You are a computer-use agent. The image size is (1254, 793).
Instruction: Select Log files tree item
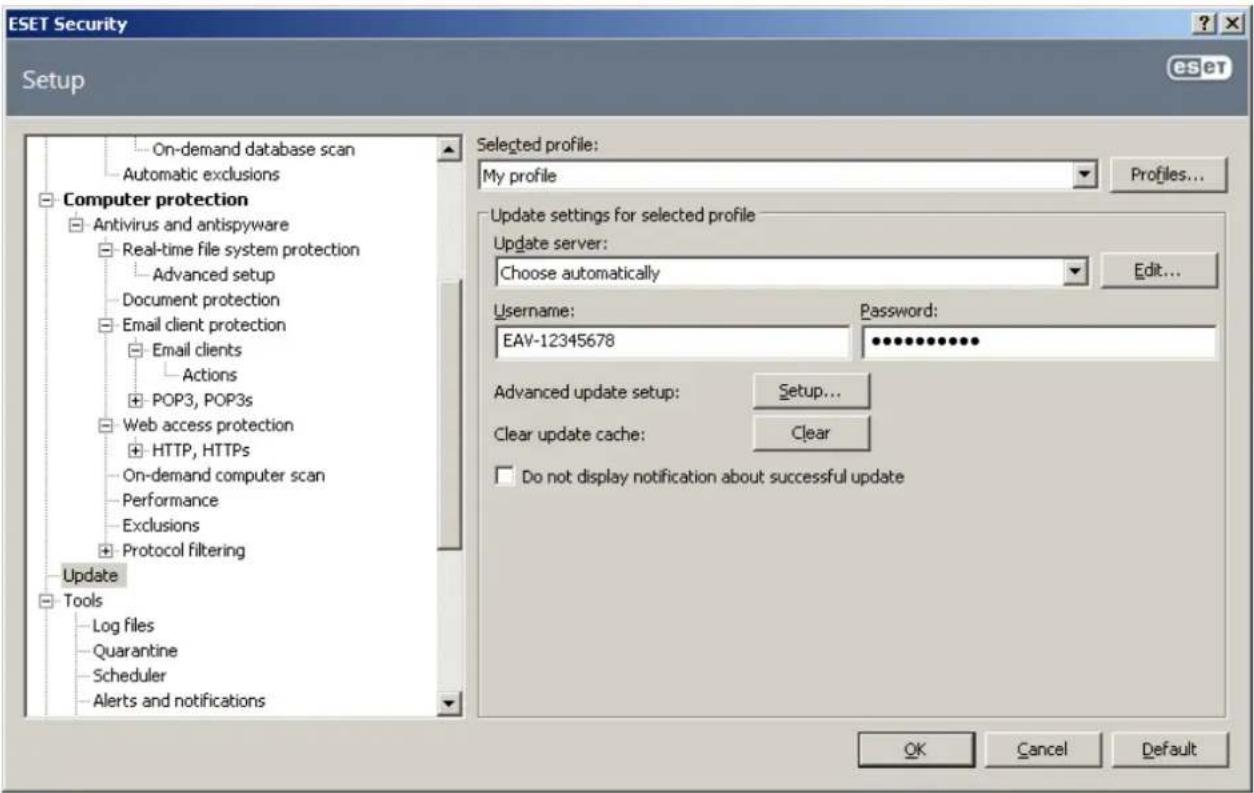click(x=124, y=626)
